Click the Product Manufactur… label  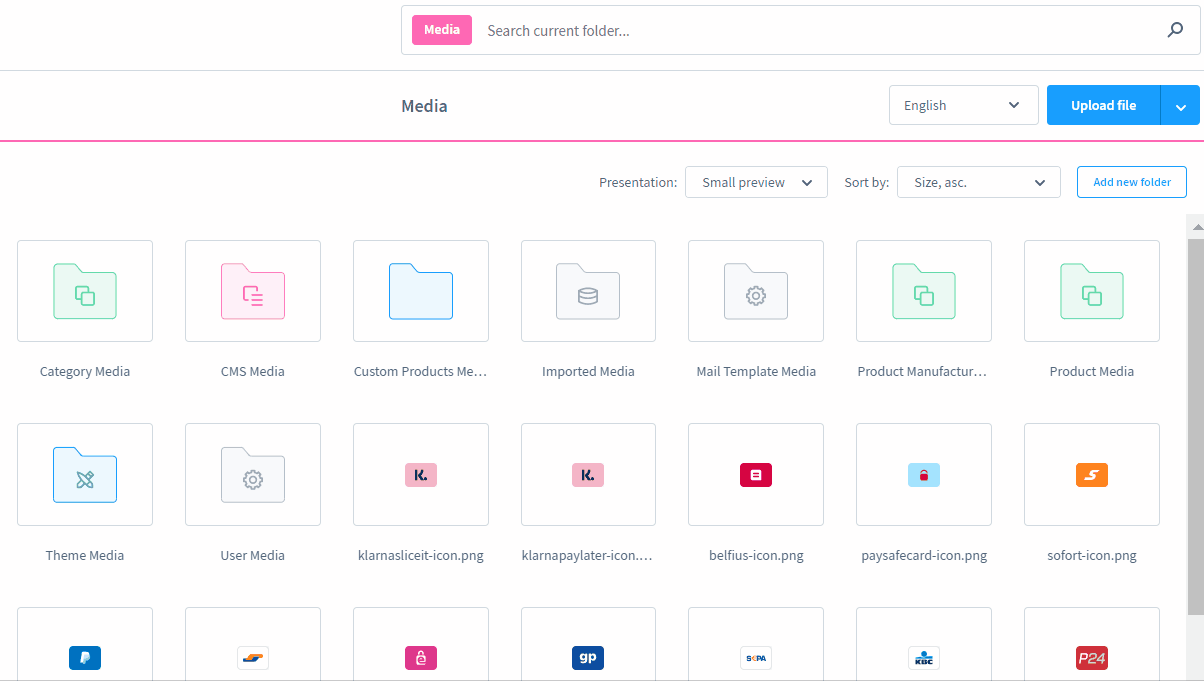click(923, 371)
